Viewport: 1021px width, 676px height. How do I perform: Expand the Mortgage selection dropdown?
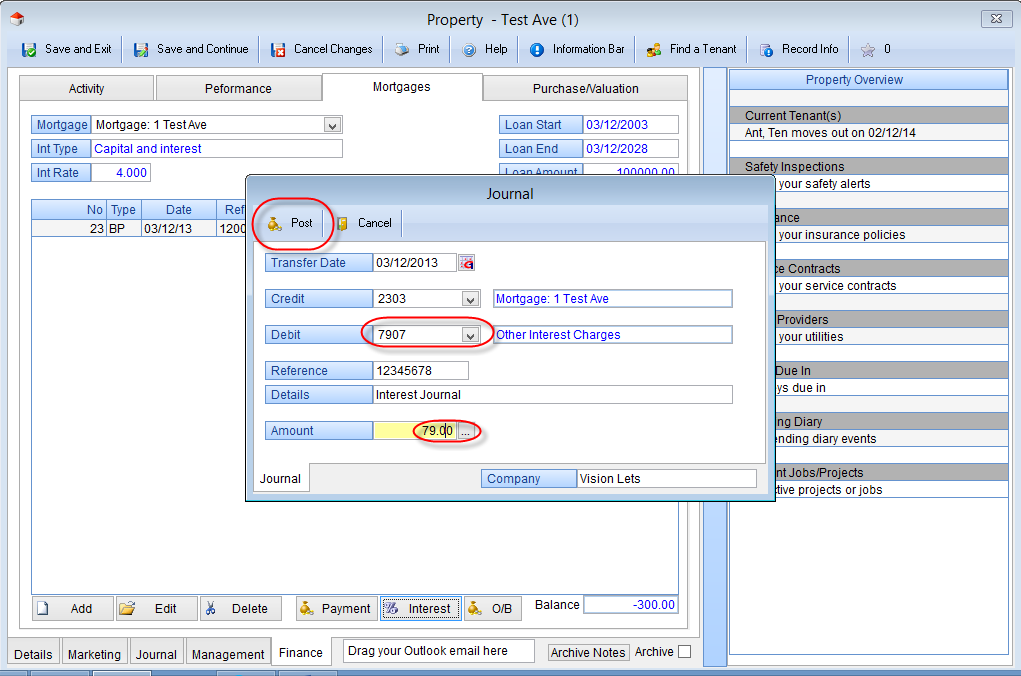pos(332,125)
